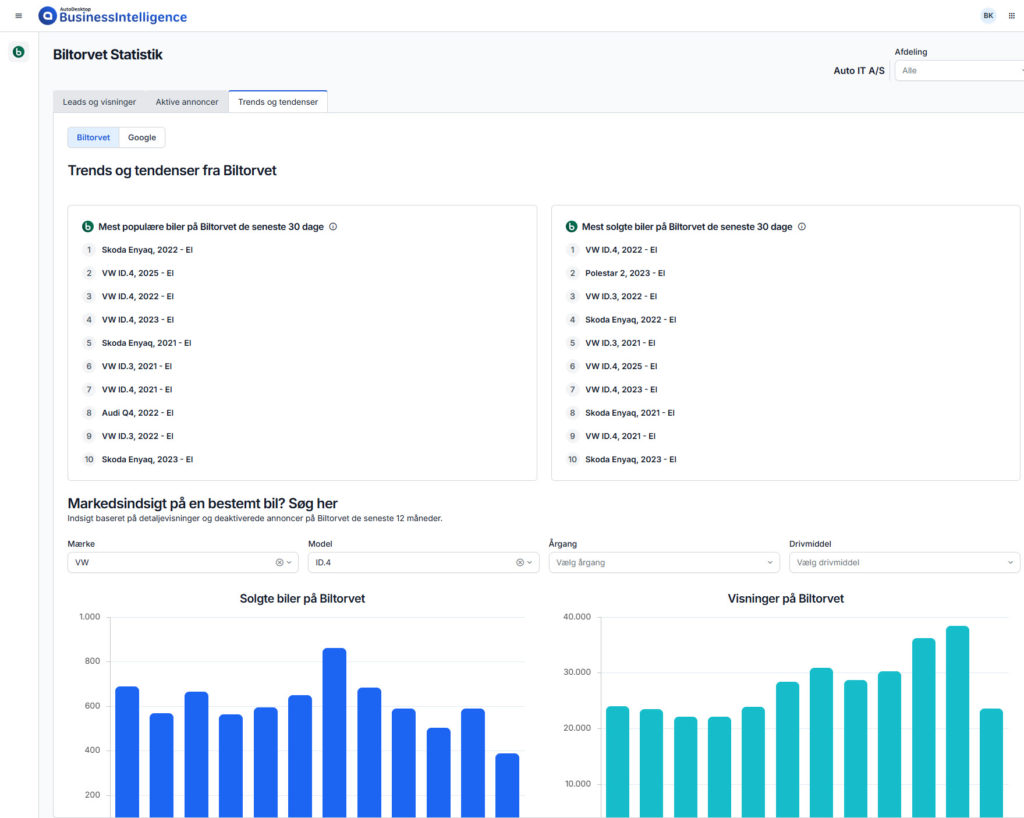Viewport: 1024px width, 818px height.
Task: Select Skoda Enyaq, 2022 in popular list
Action: 147,250
